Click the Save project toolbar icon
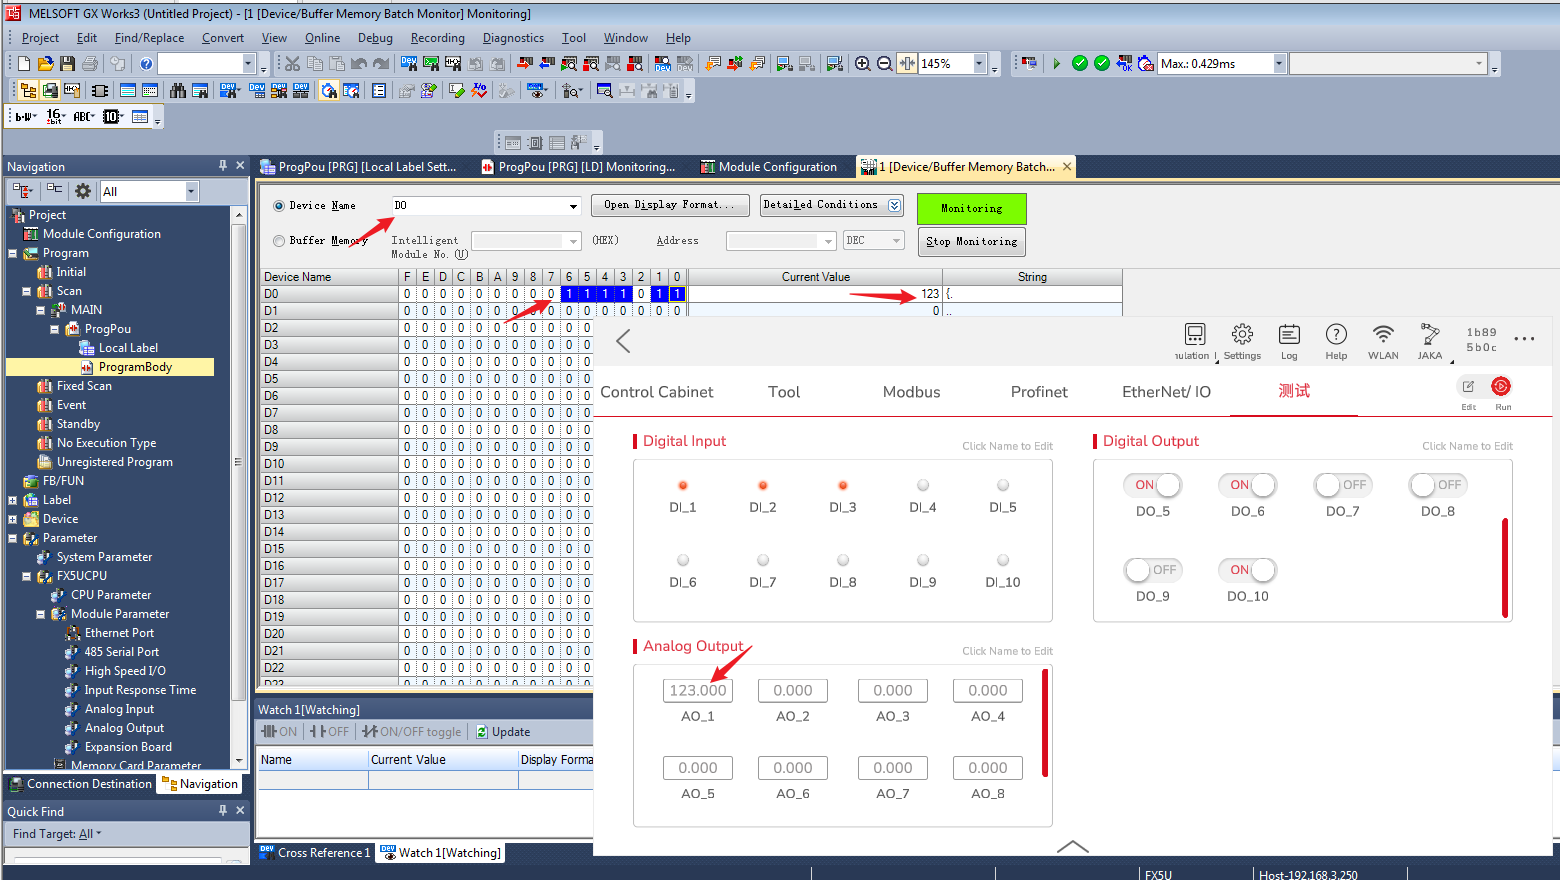 (x=67, y=64)
